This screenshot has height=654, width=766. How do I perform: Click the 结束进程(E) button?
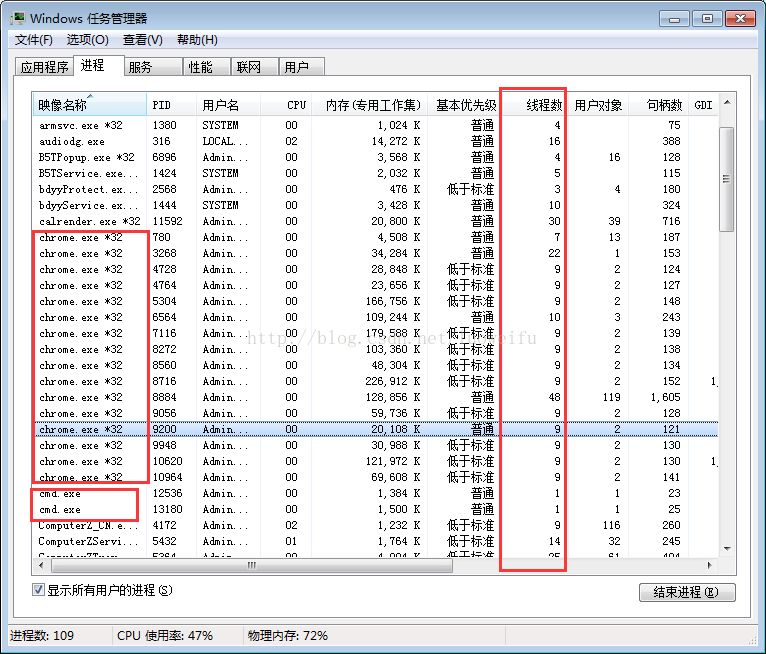point(686,592)
